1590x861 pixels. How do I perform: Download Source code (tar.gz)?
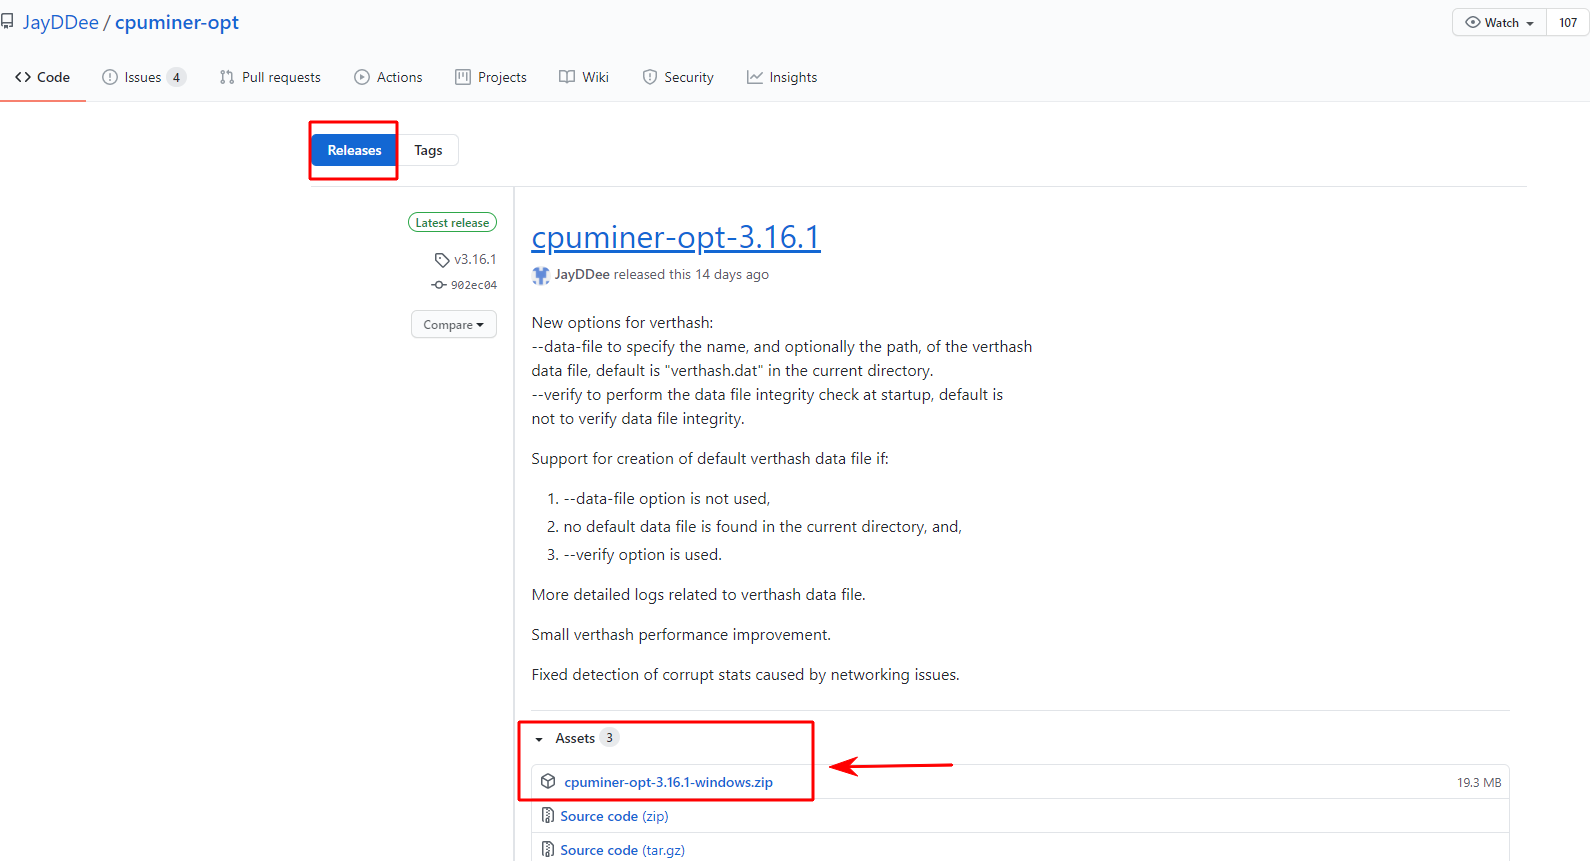(622, 850)
